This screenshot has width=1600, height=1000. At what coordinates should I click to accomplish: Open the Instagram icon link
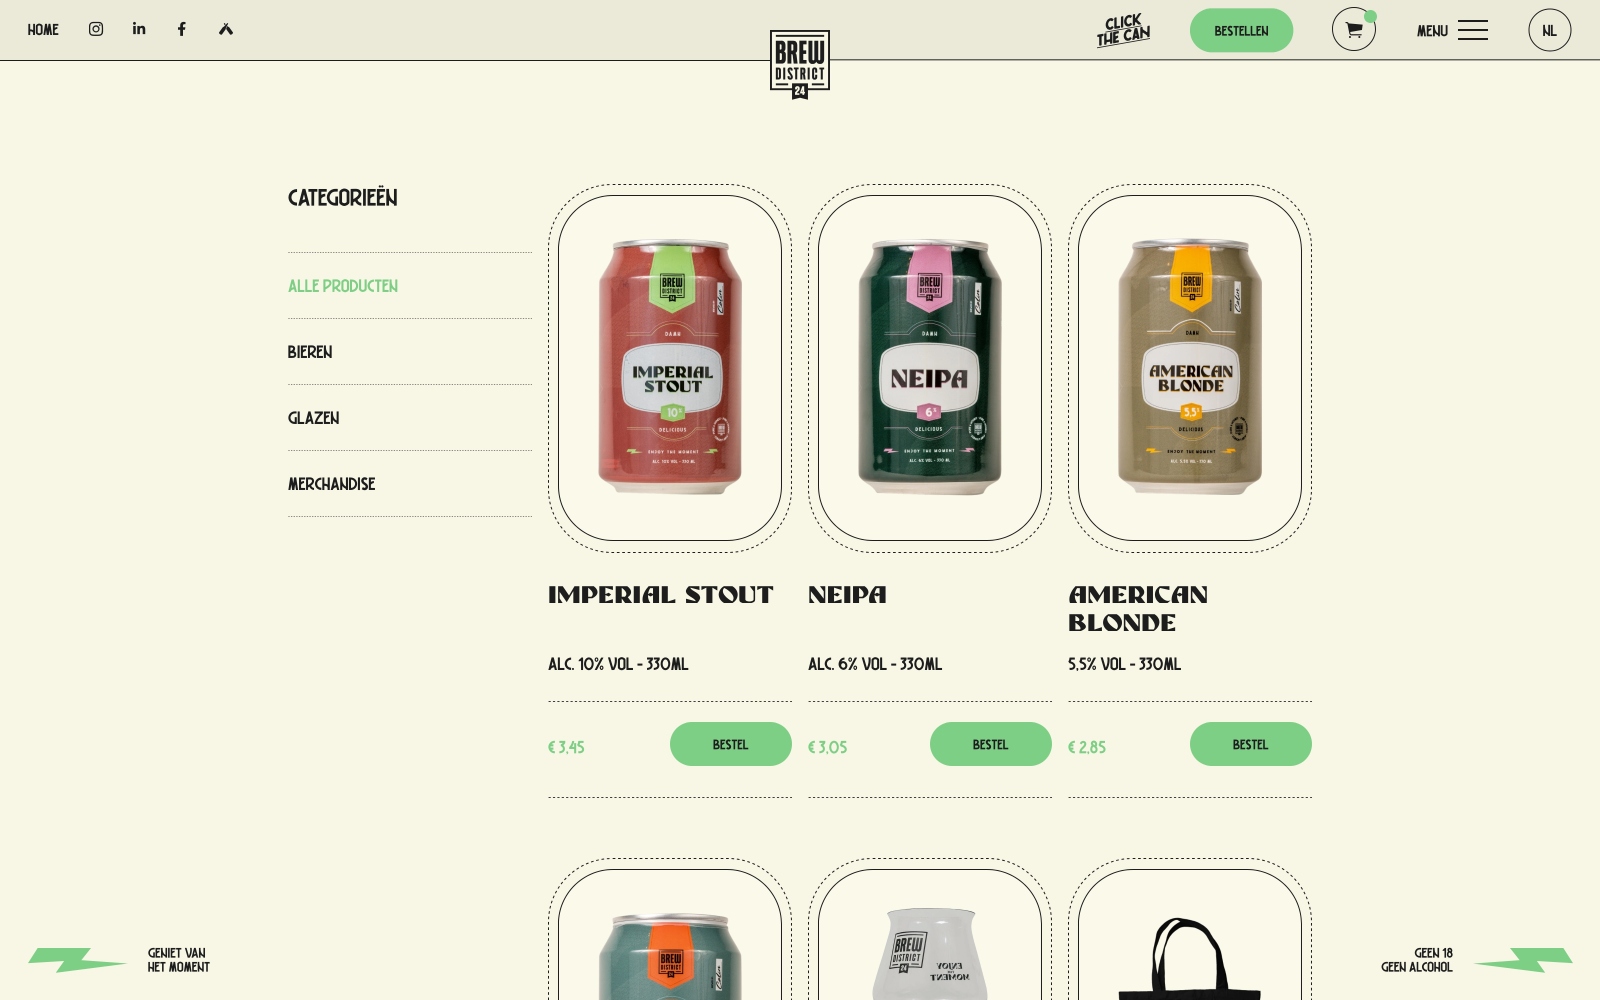96,29
